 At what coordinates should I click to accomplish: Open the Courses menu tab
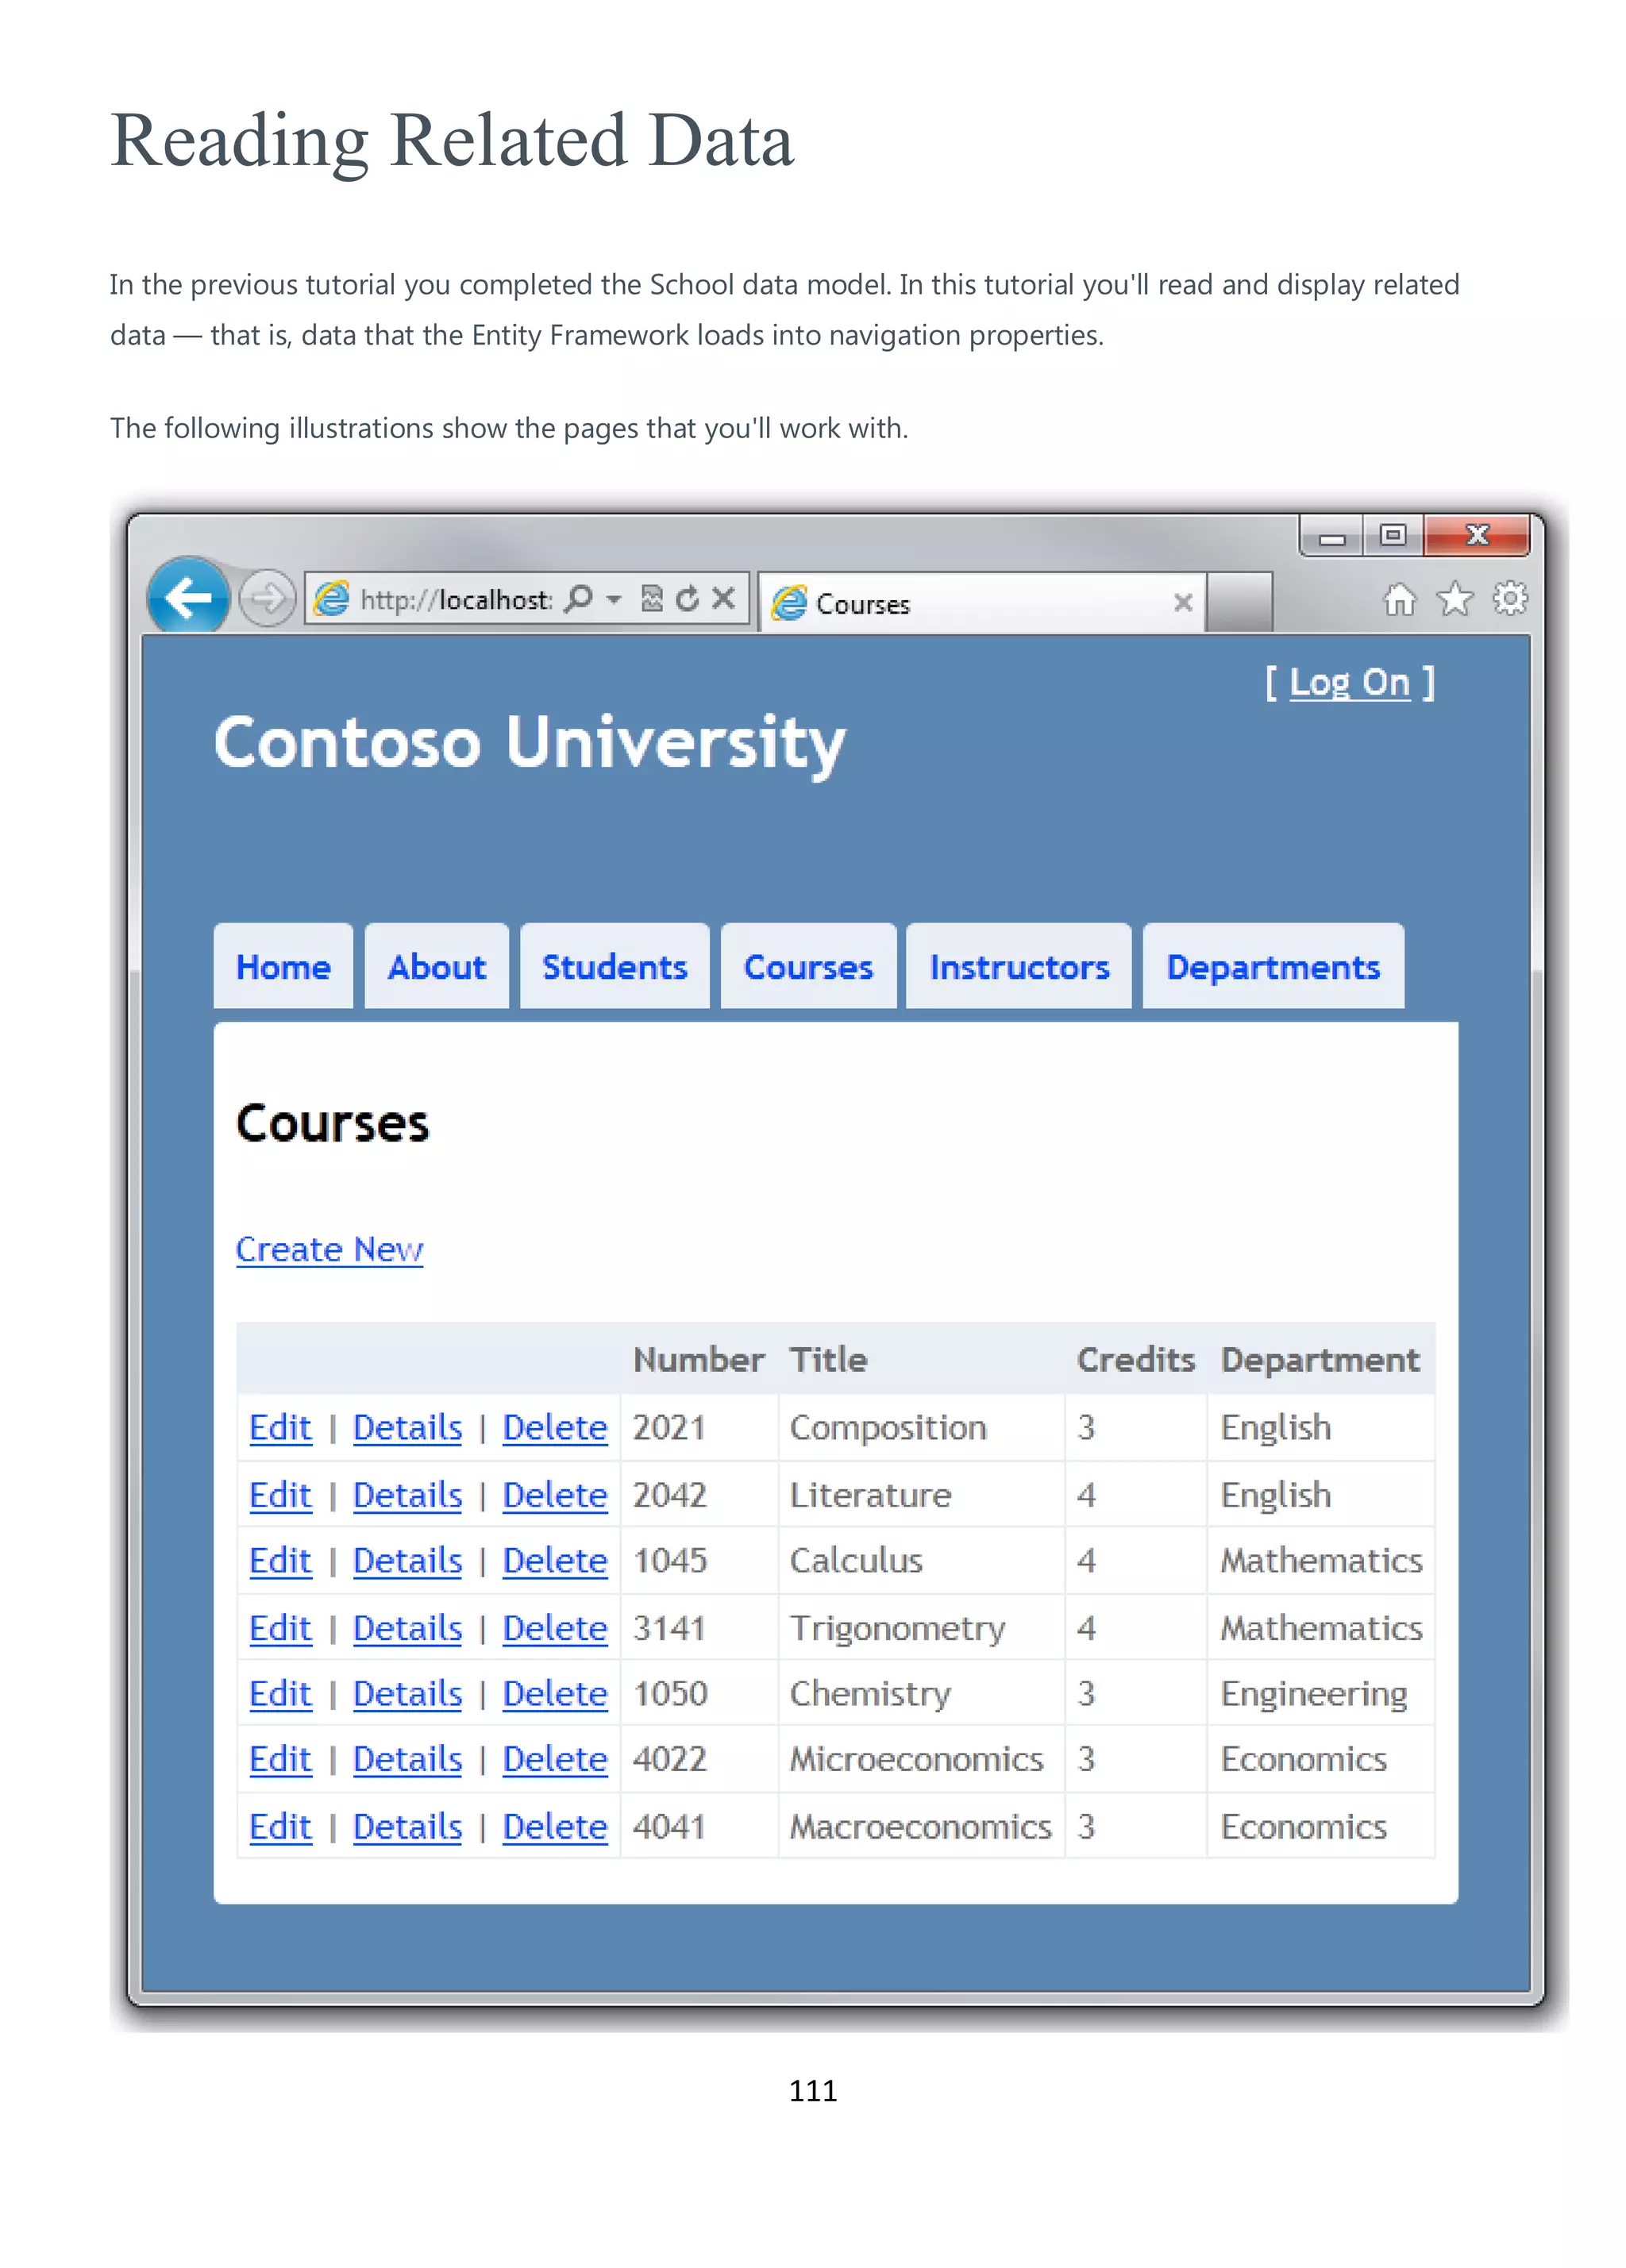pyautogui.click(x=808, y=967)
